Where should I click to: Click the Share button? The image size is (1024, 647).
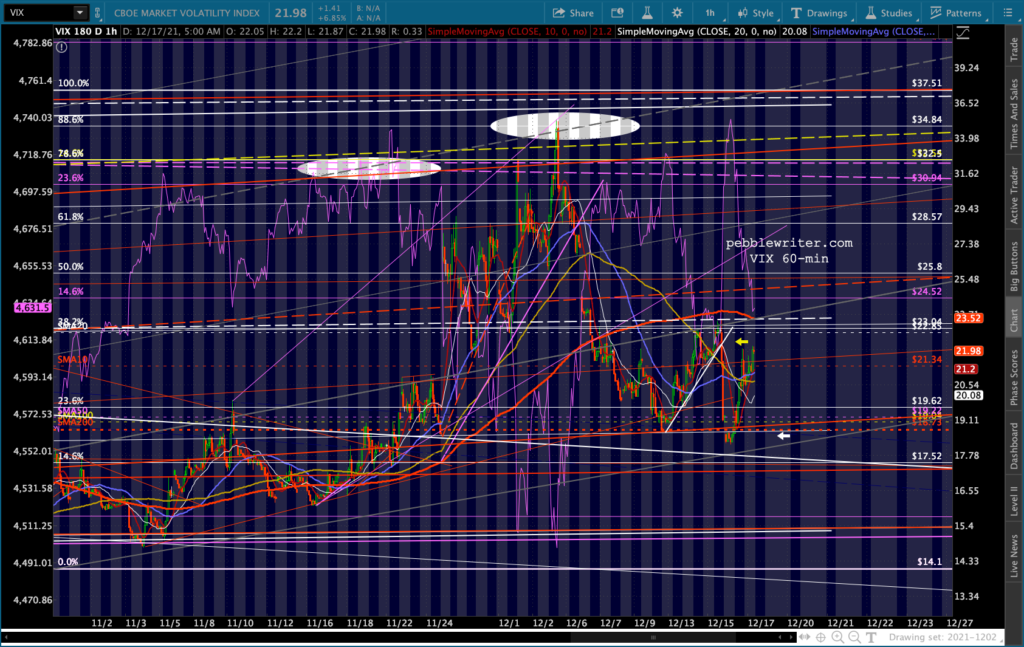tap(573, 12)
